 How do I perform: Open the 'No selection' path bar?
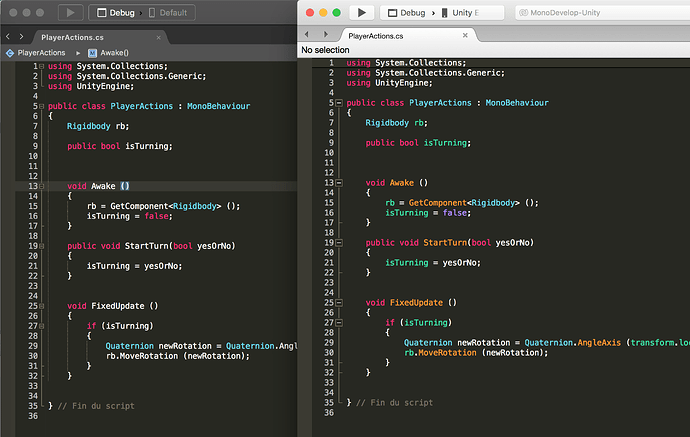pyautogui.click(x=325, y=50)
